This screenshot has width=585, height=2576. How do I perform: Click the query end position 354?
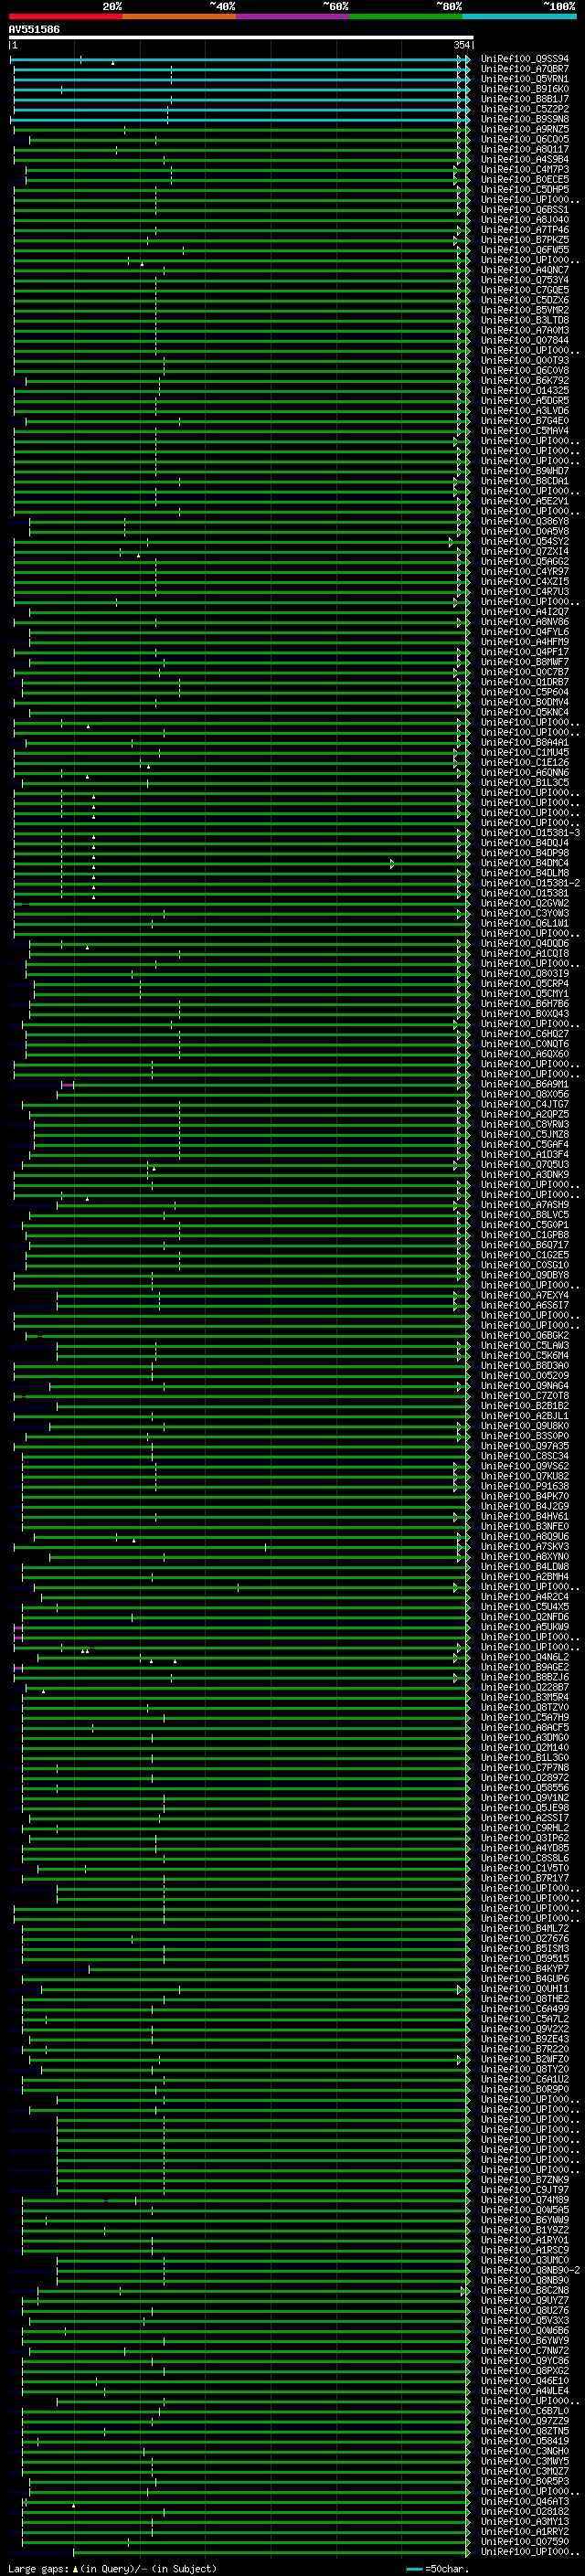(461, 45)
